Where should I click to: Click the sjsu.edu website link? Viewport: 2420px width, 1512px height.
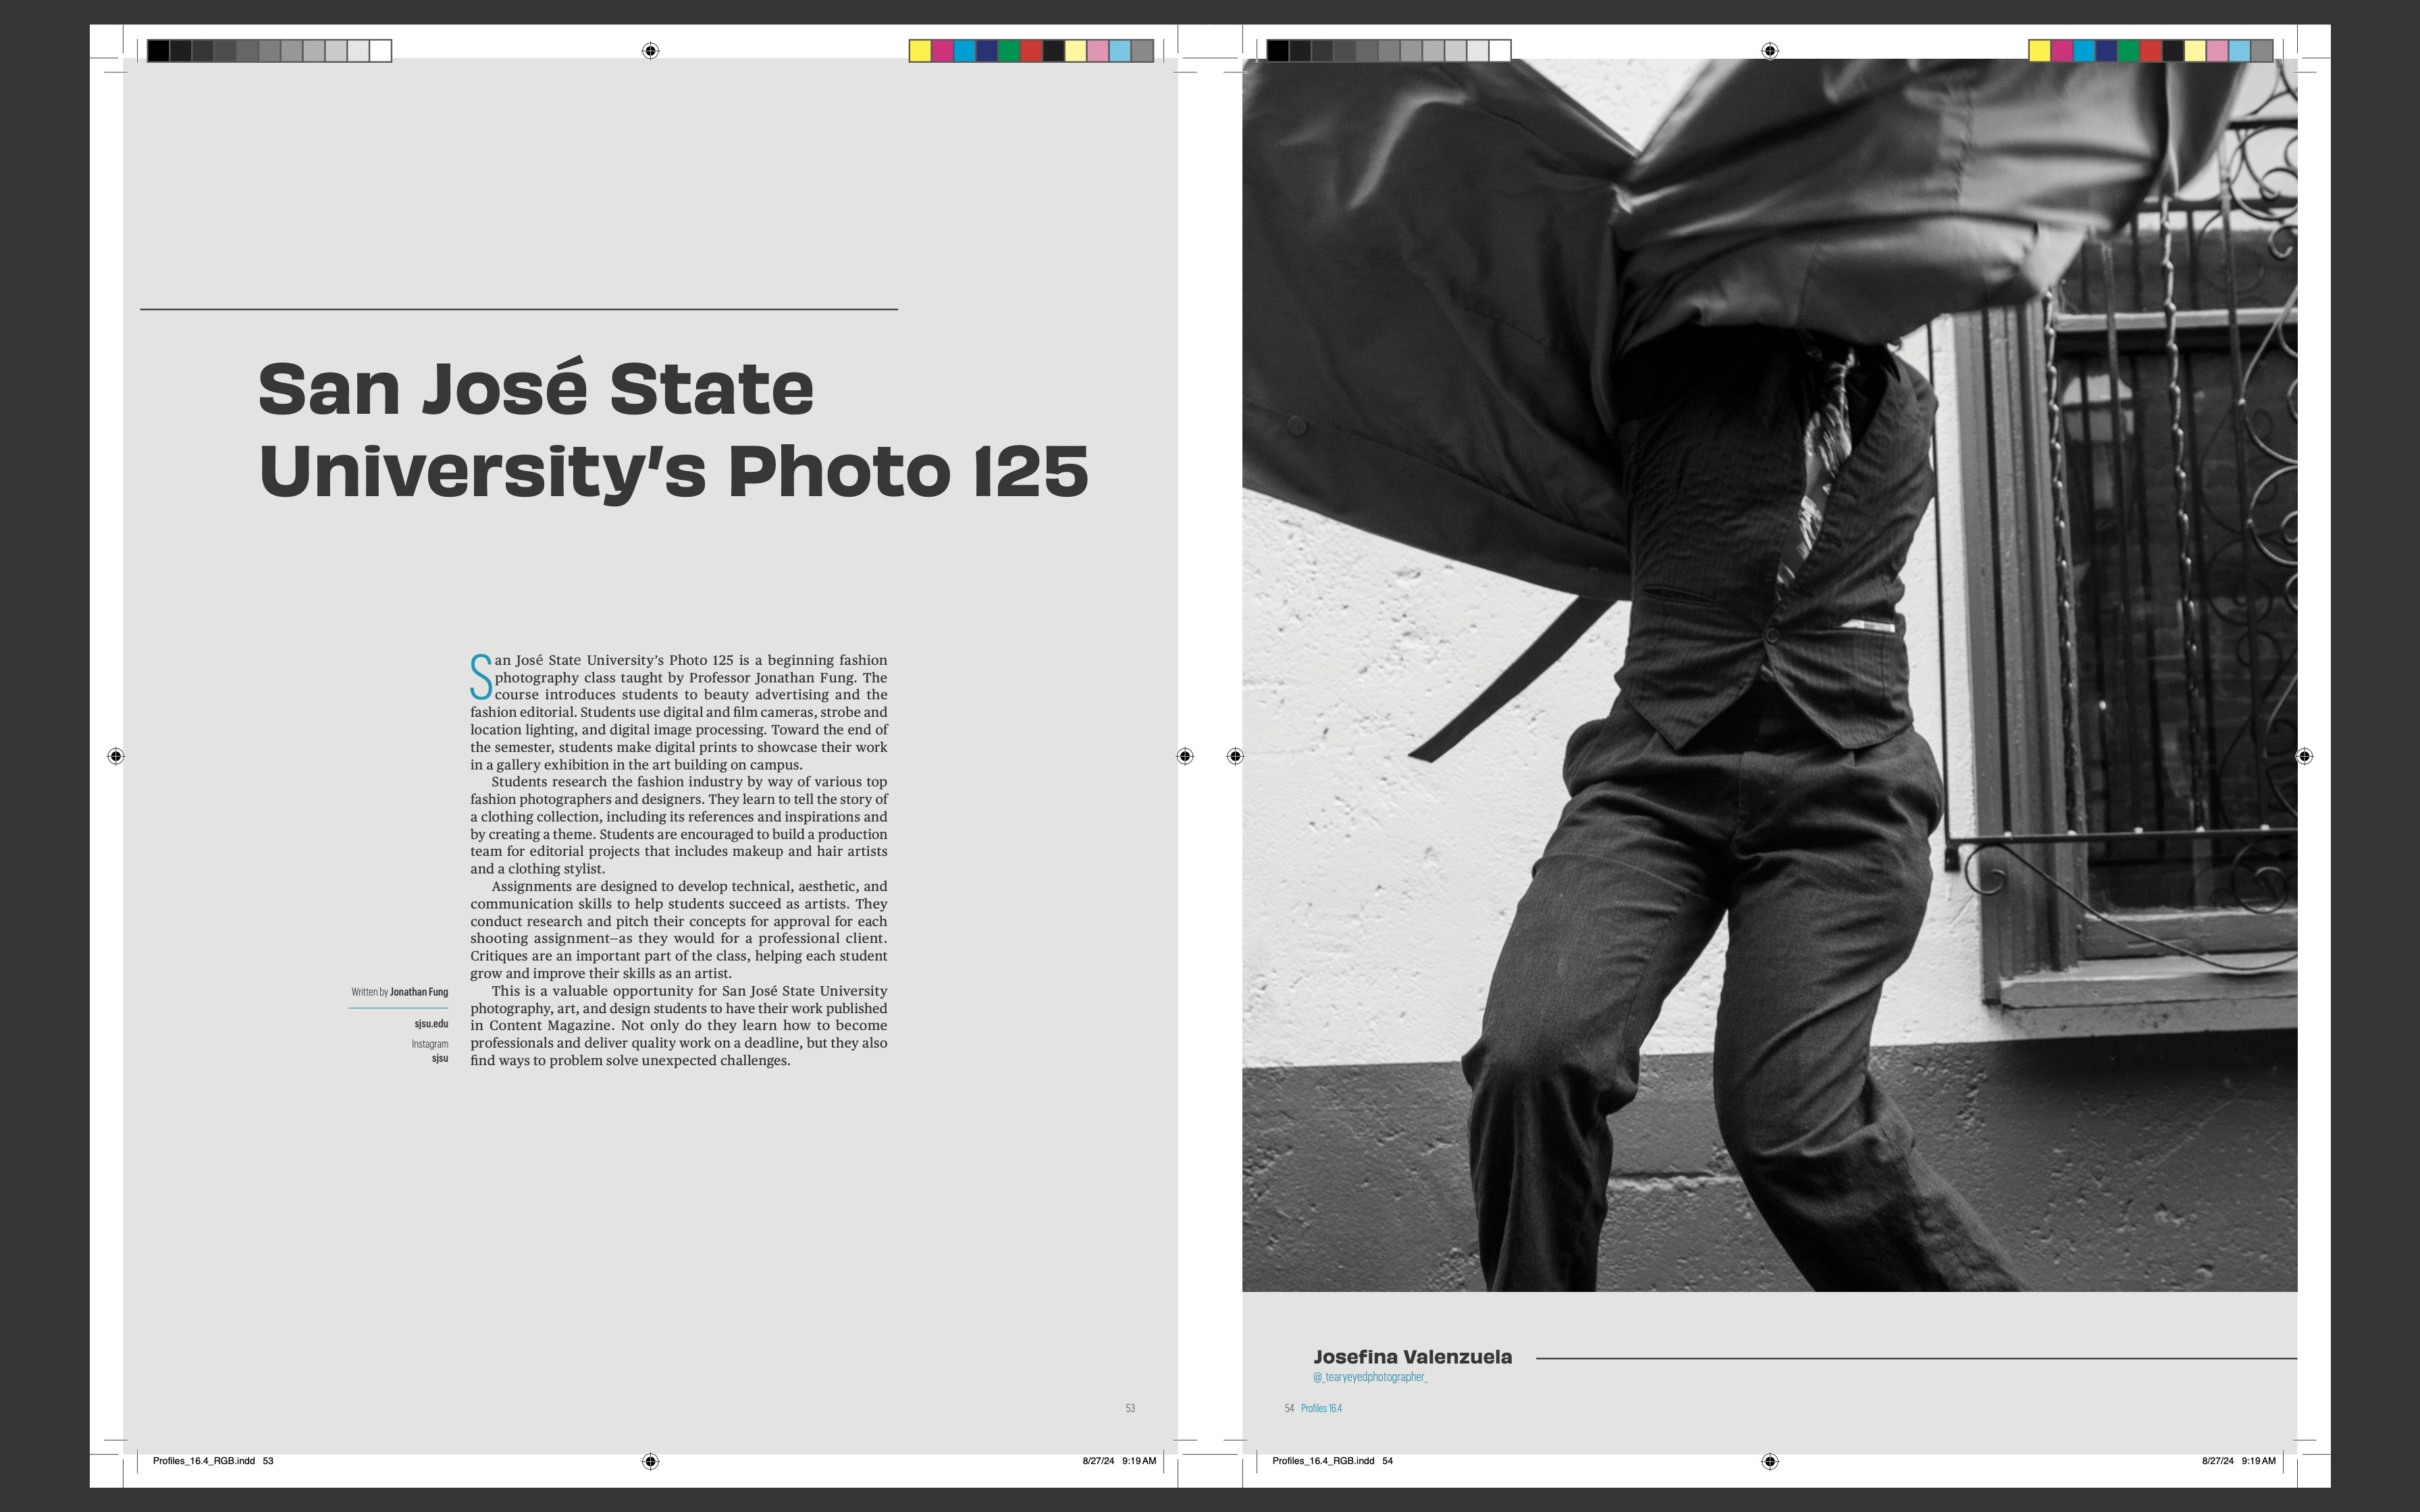pyautogui.click(x=432, y=1023)
